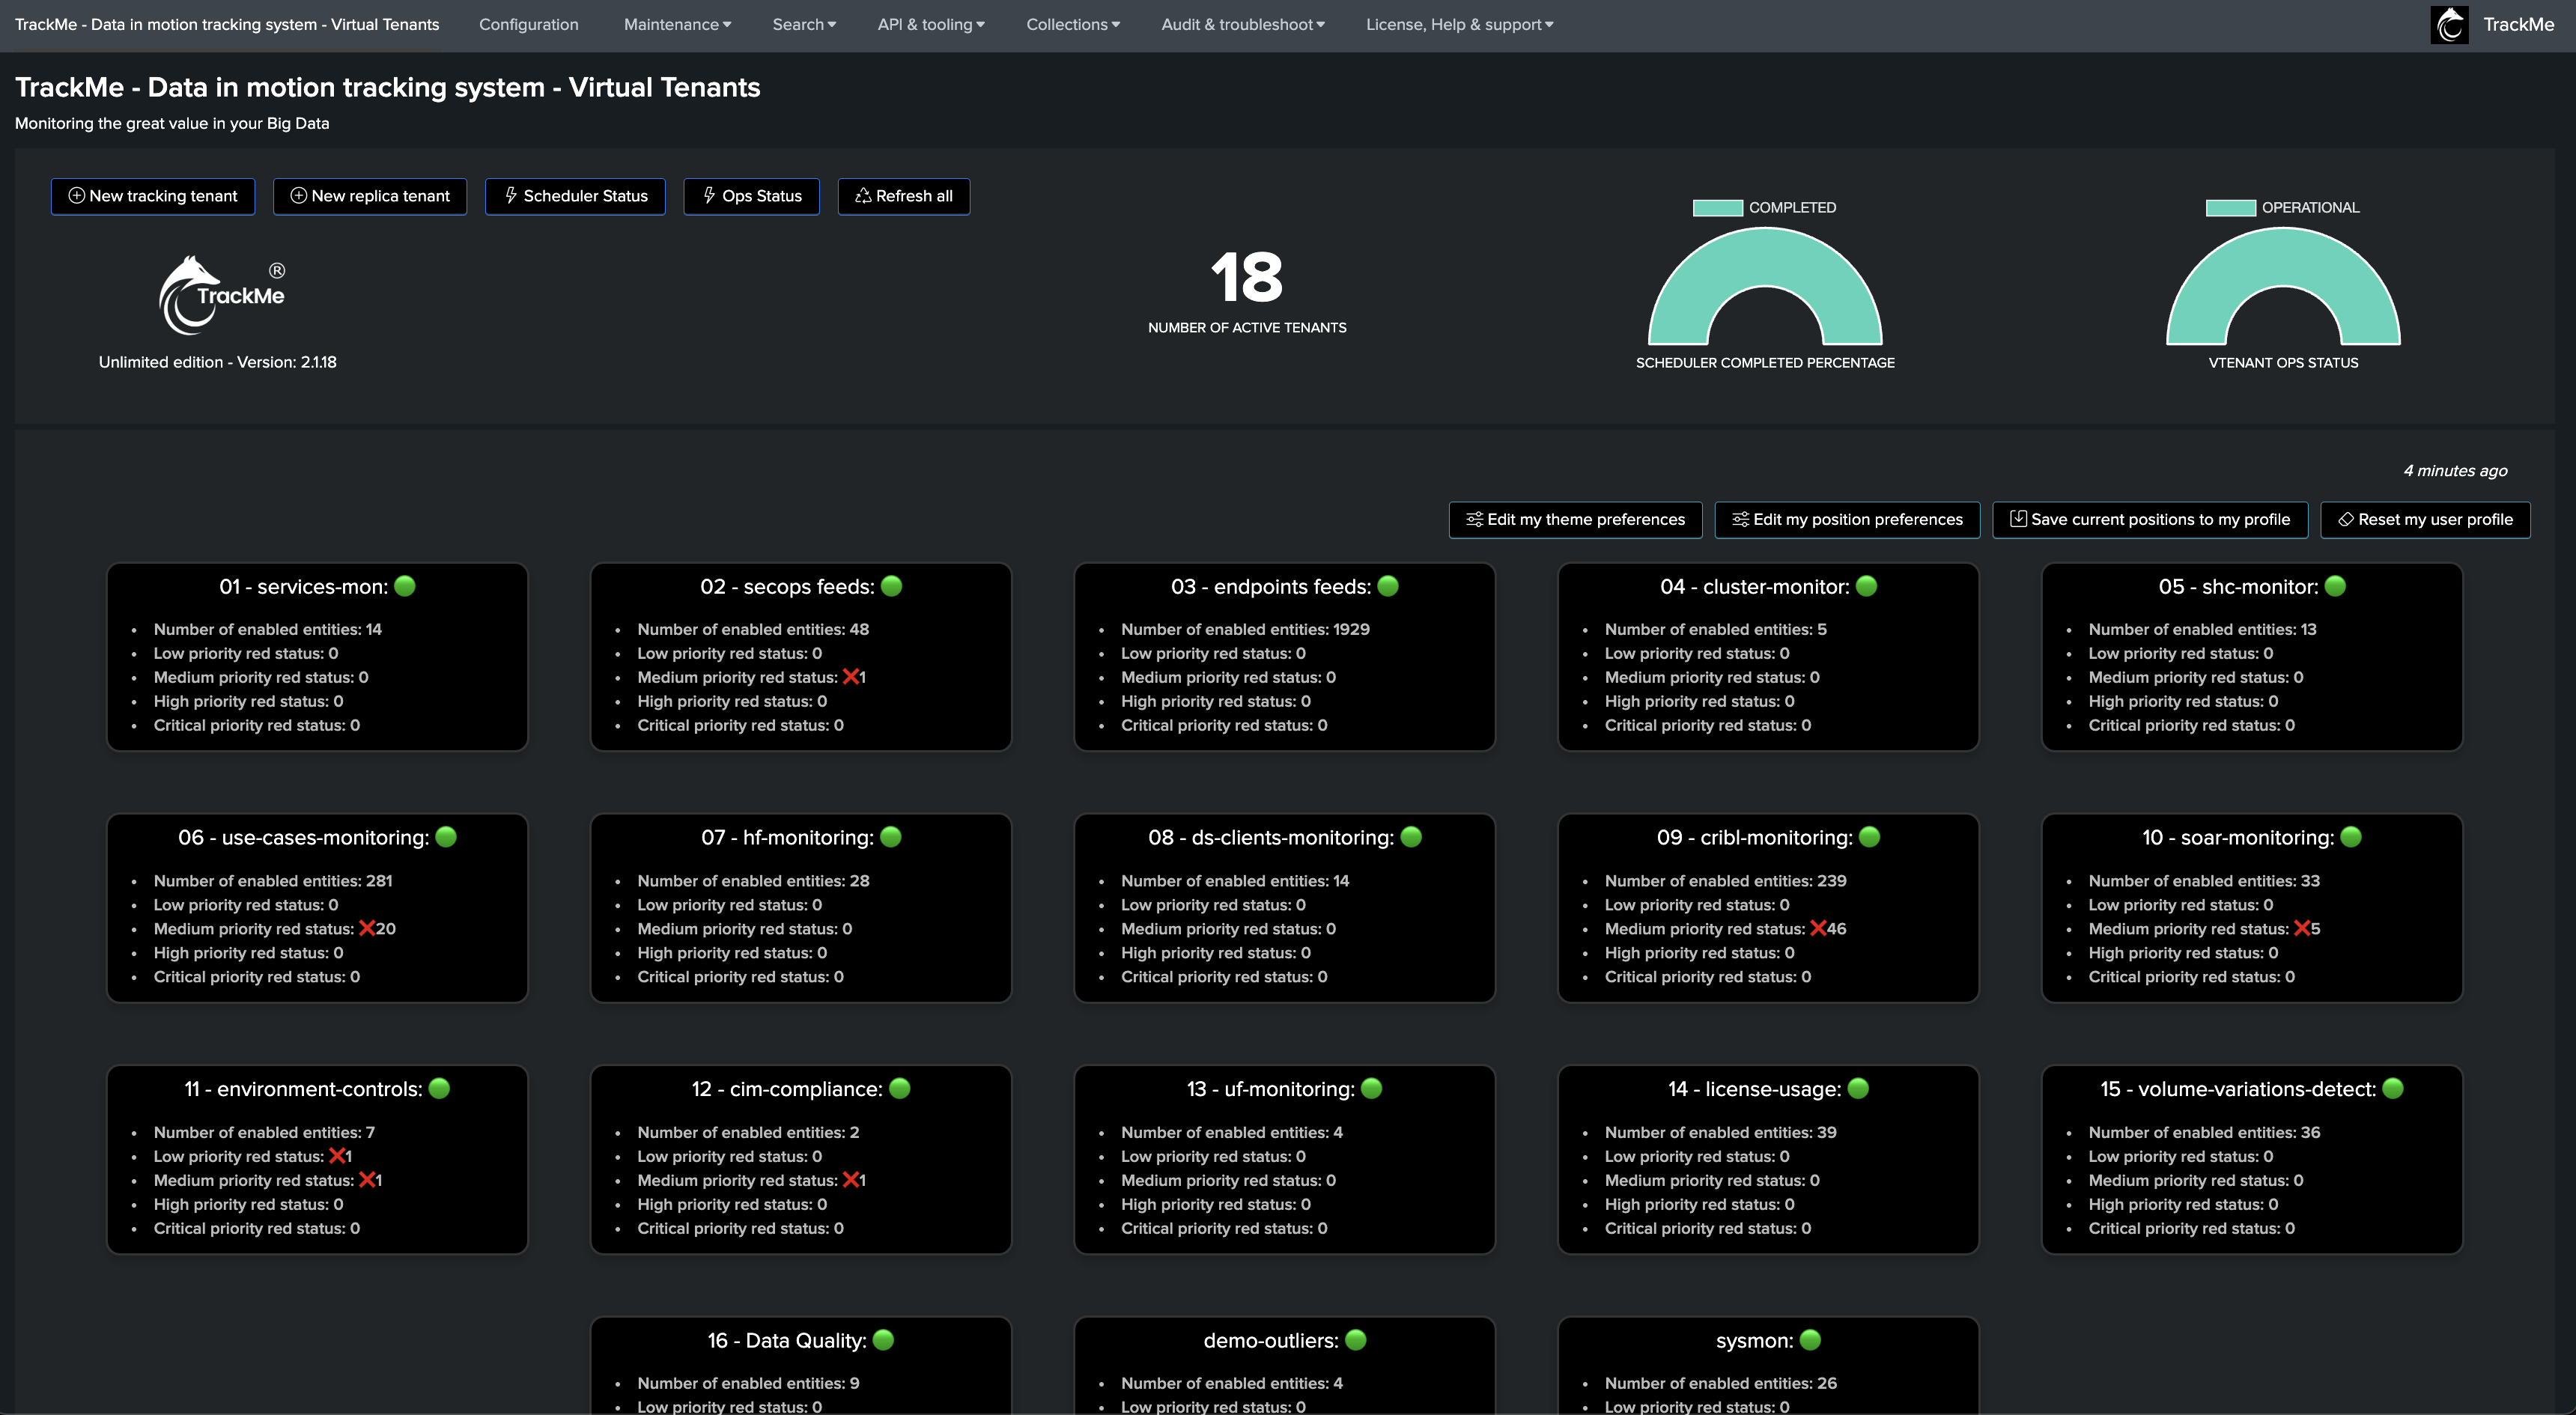Image resolution: width=2576 pixels, height=1415 pixels.
Task: Click the red X next to 20 in use-cases-monitoring
Action: click(x=367, y=928)
